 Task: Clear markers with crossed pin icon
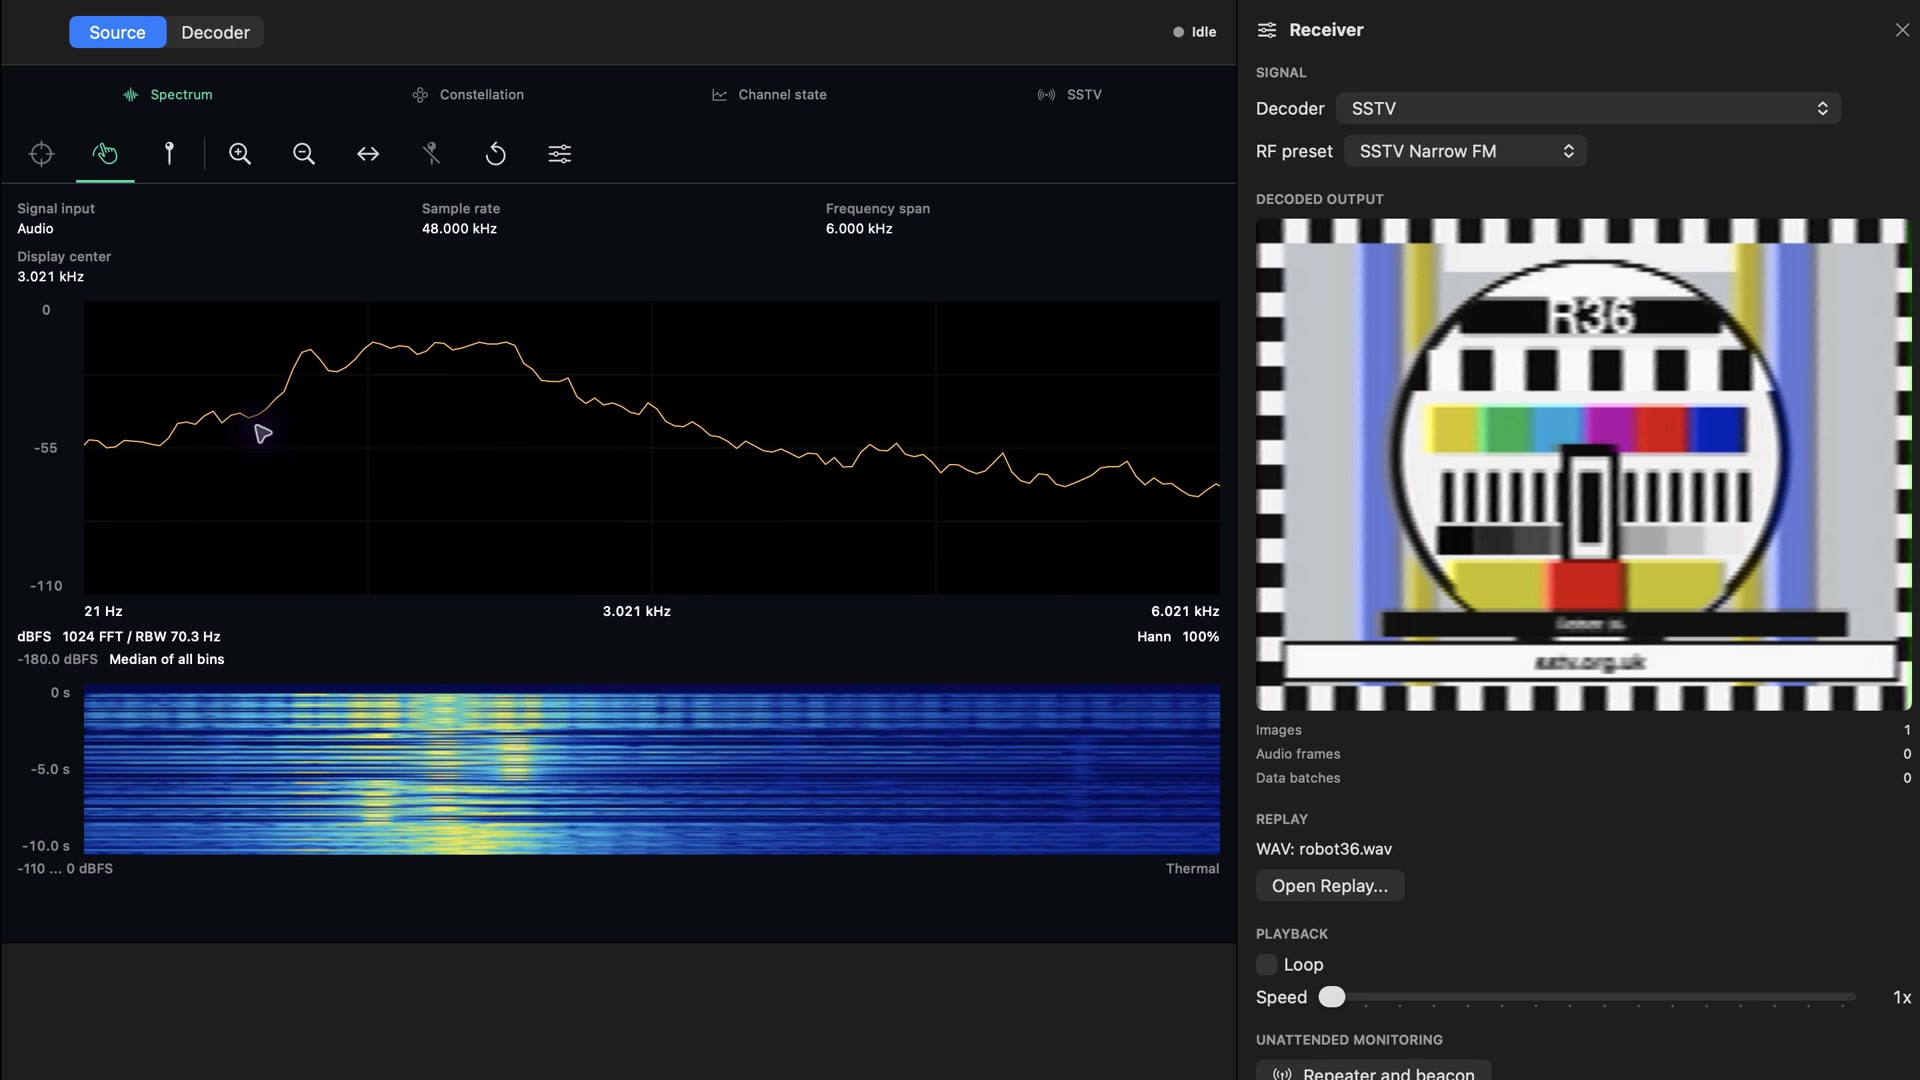point(431,154)
